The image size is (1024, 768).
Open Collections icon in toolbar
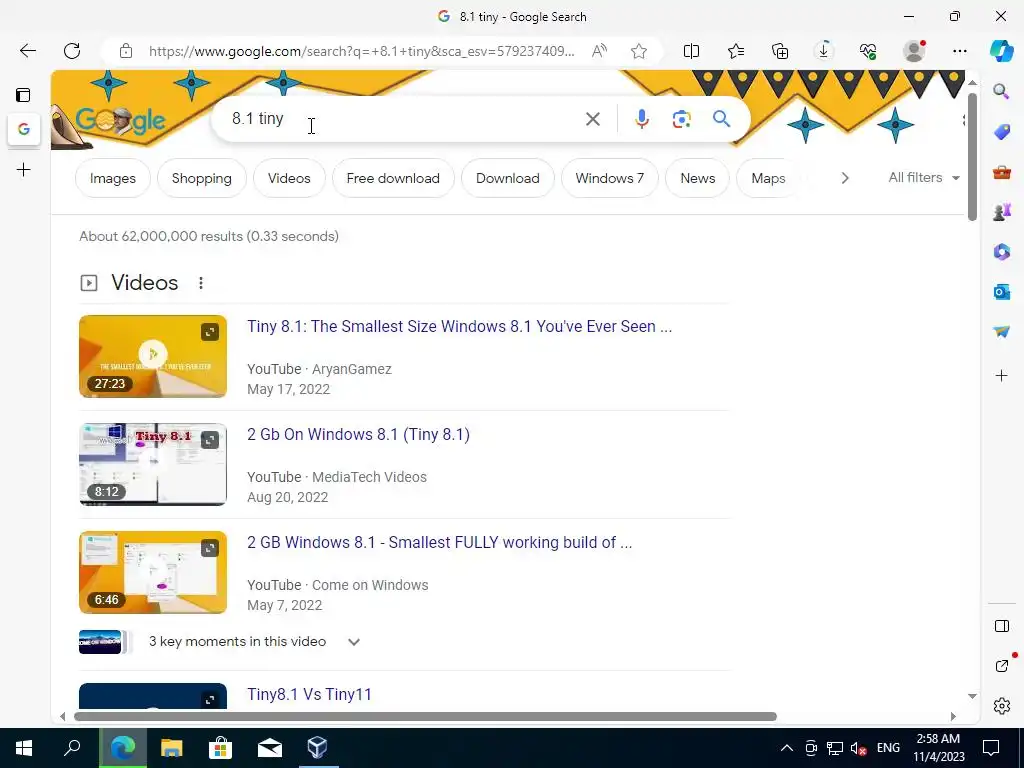coord(780,51)
